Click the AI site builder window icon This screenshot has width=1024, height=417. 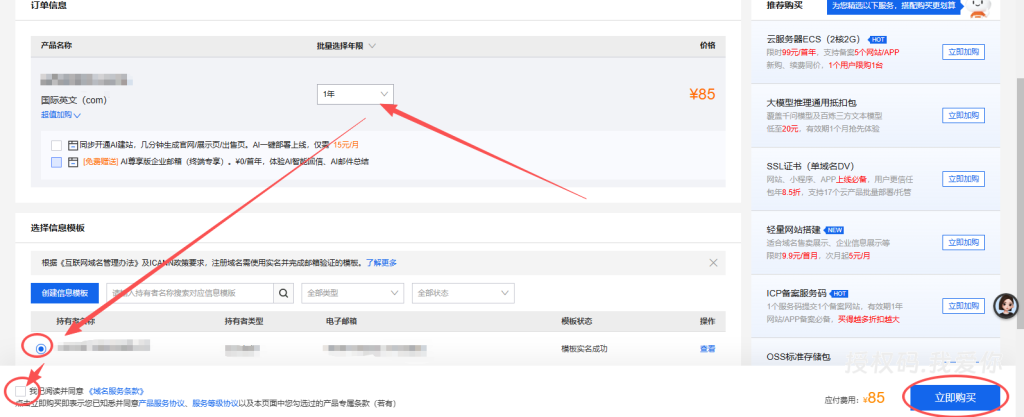[x=73, y=145]
